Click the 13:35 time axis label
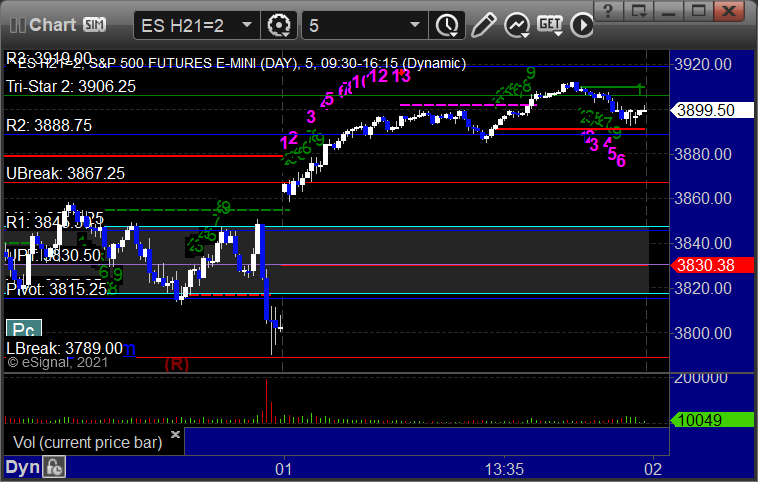Image resolution: width=758 pixels, height=482 pixels. click(504, 469)
